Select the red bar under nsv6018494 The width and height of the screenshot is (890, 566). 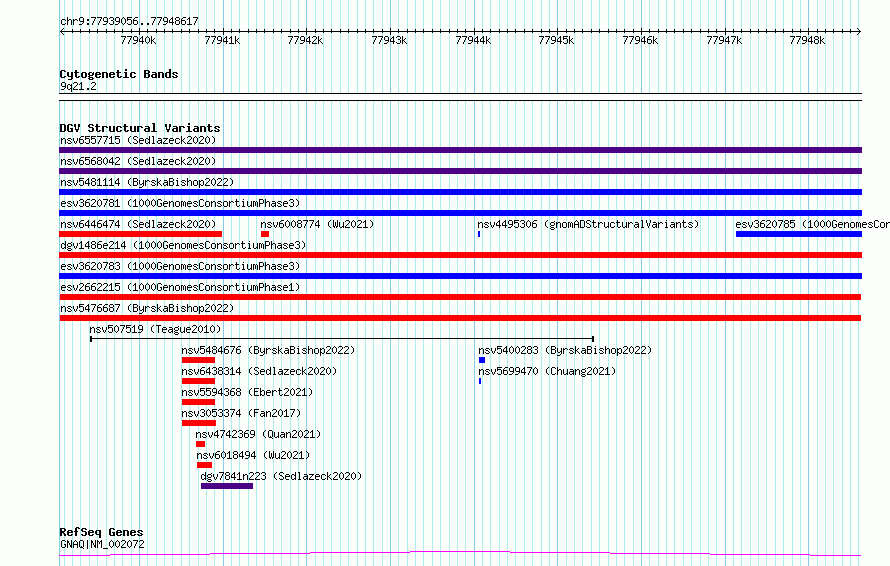coord(204,465)
